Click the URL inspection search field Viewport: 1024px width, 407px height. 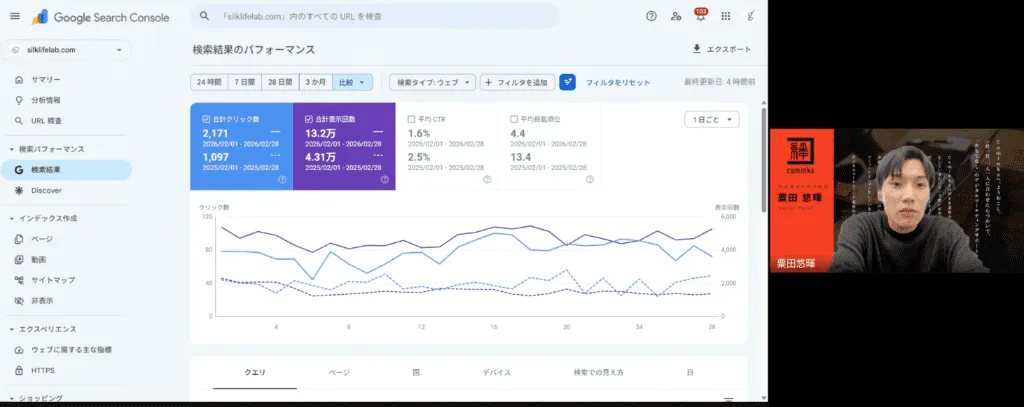(x=376, y=16)
